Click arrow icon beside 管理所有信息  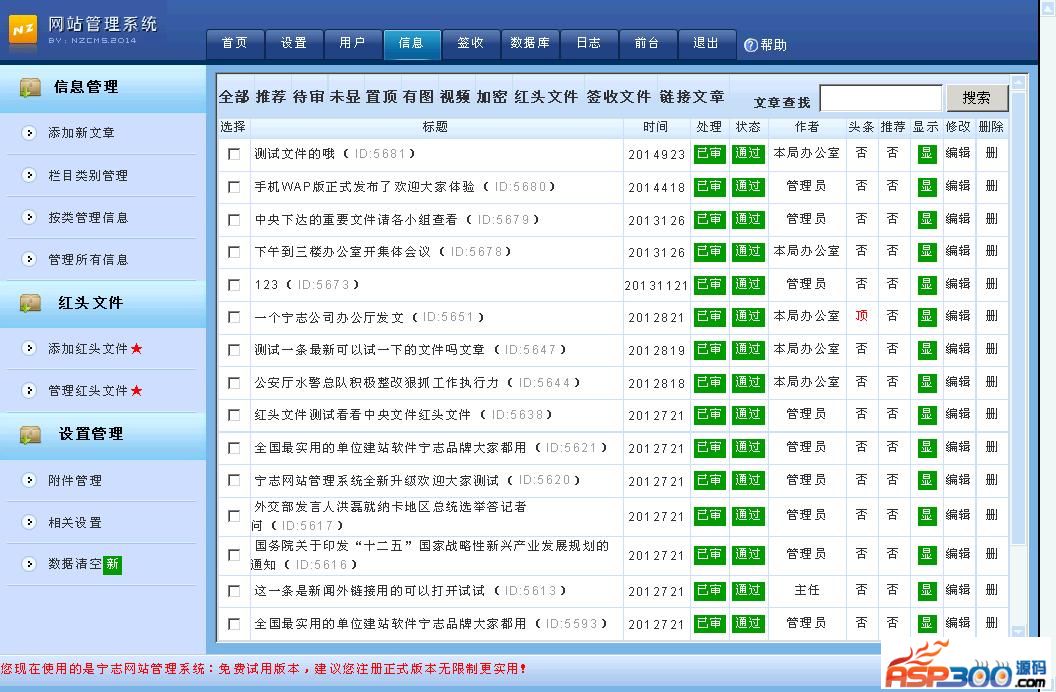[x=28, y=258]
